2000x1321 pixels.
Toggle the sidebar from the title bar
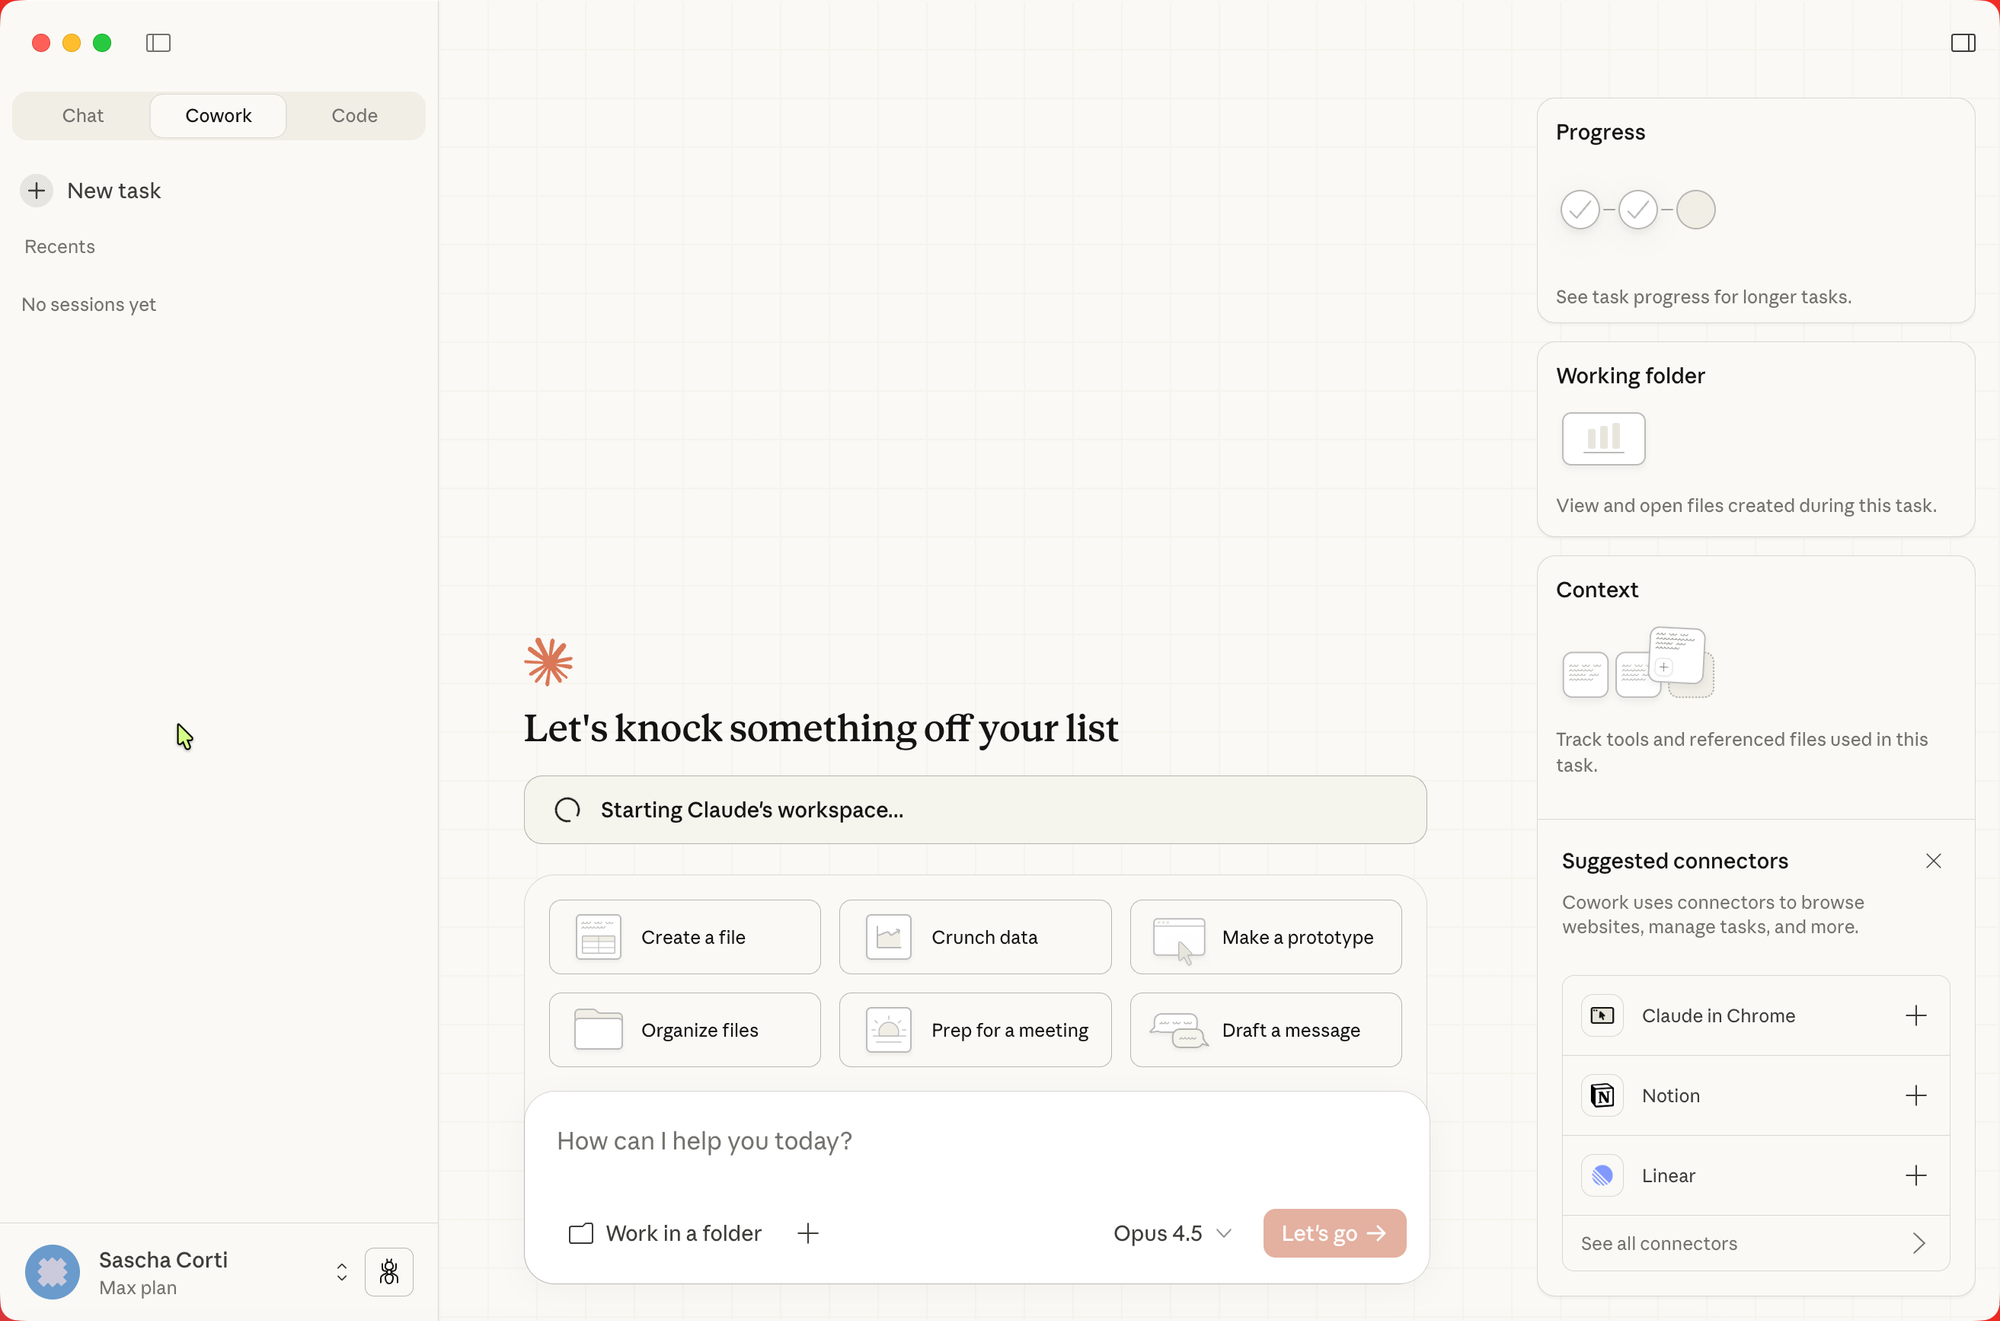click(x=159, y=43)
